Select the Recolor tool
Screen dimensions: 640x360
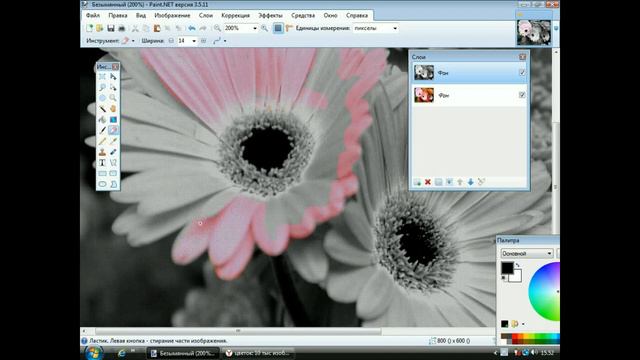(x=113, y=152)
